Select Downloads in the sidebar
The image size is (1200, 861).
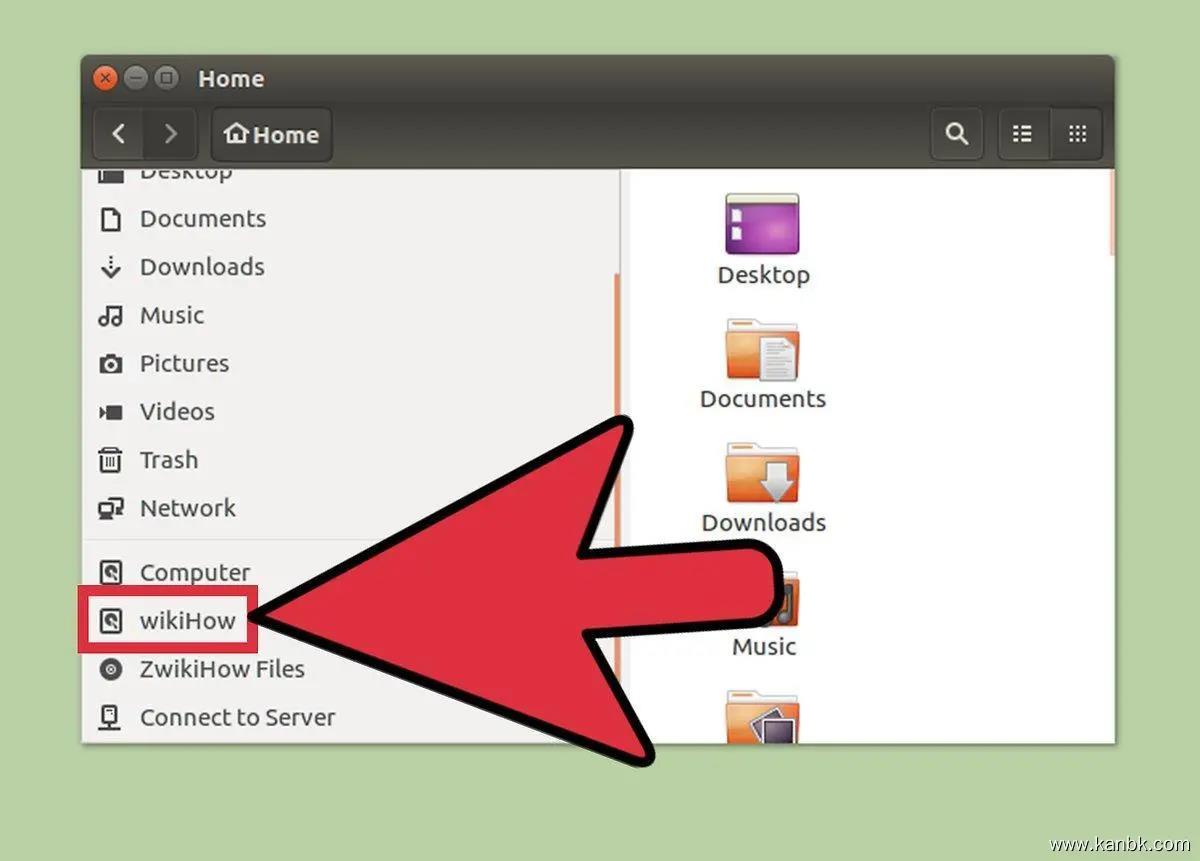(x=201, y=267)
